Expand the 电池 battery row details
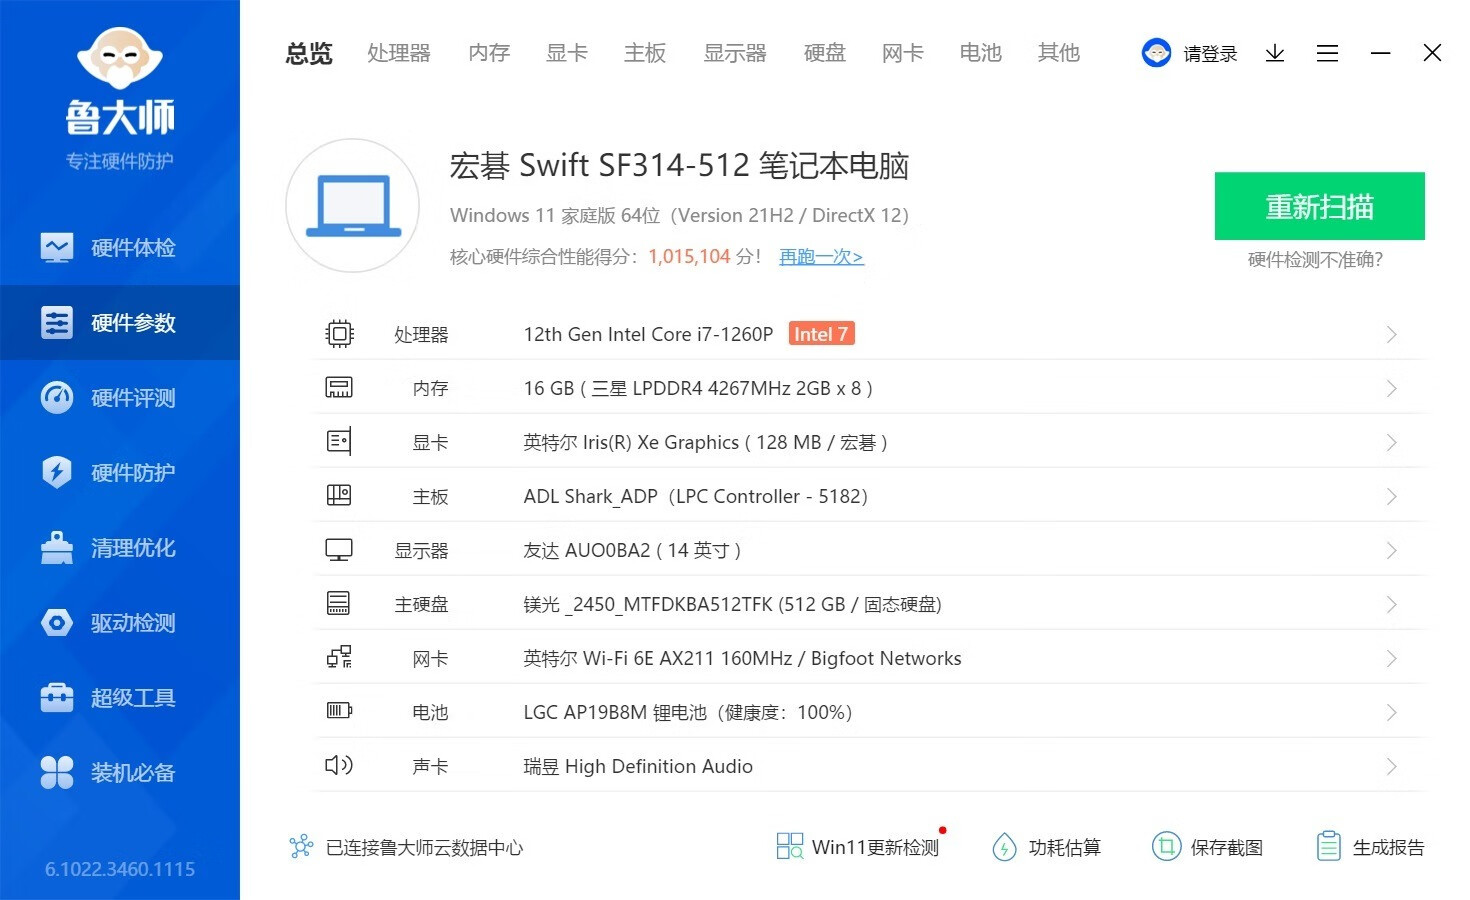Screen dimensions: 1470x900 pyautogui.click(x=1390, y=712)
